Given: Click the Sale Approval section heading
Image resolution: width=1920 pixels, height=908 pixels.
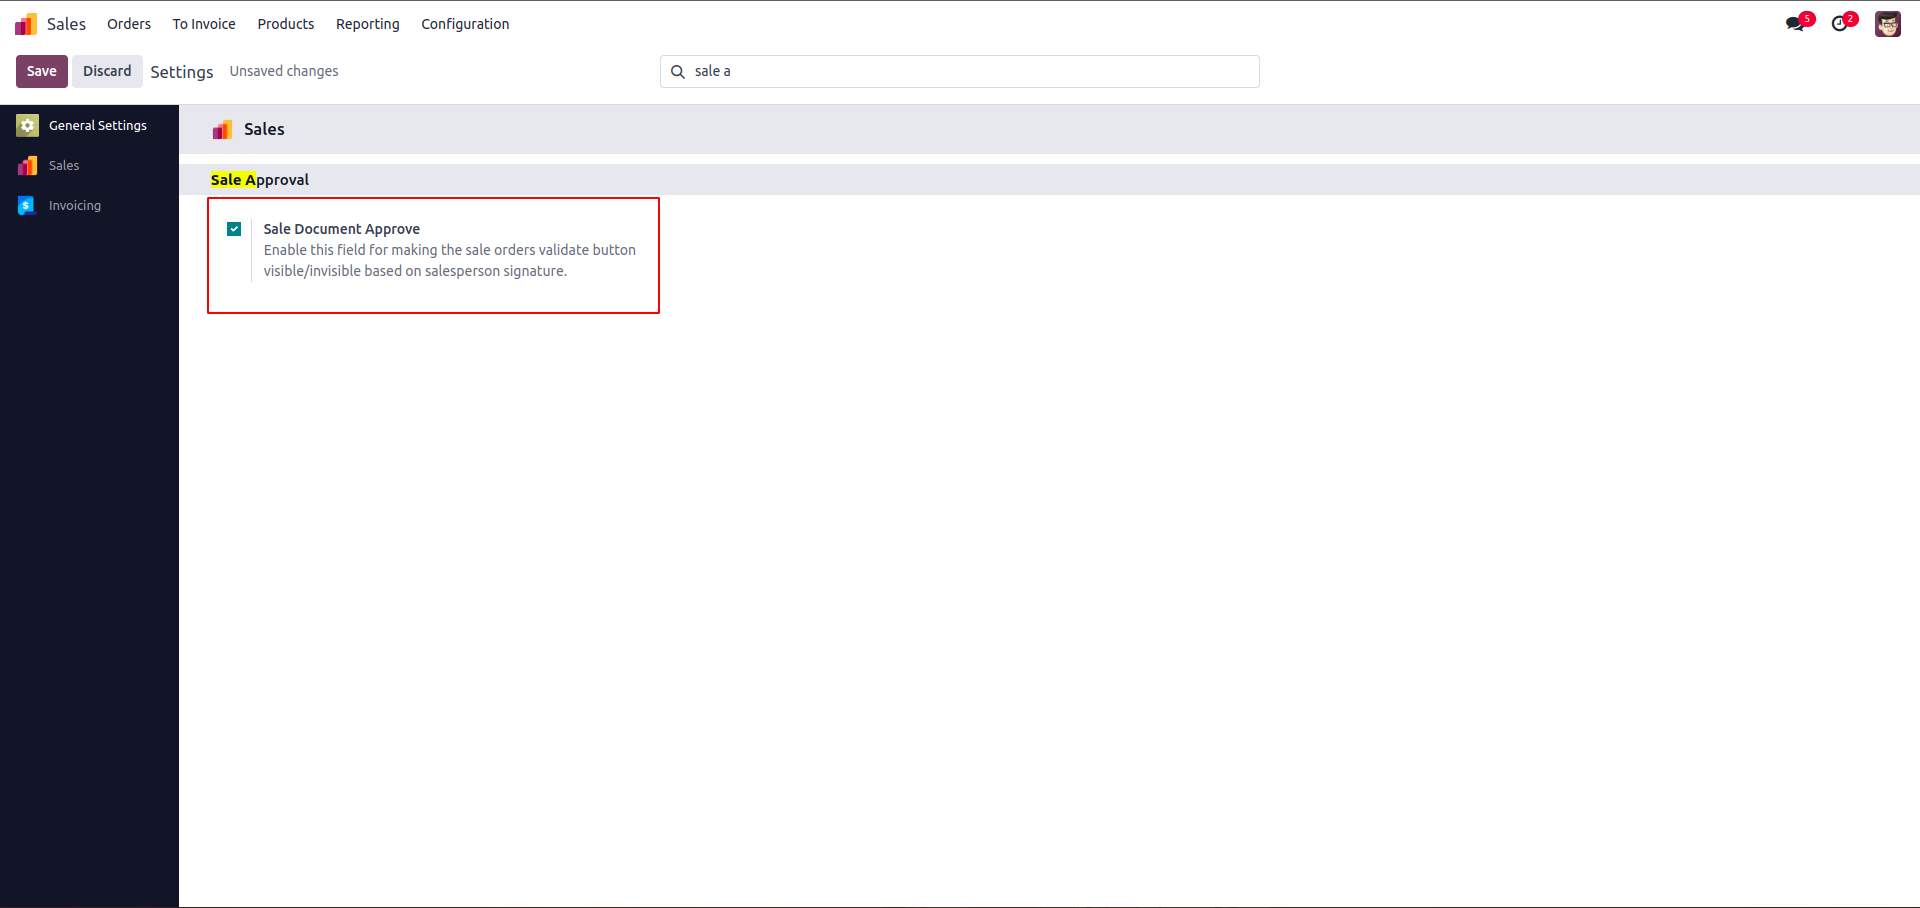Looking at the screenshot, I should click(x=260, y=180).
